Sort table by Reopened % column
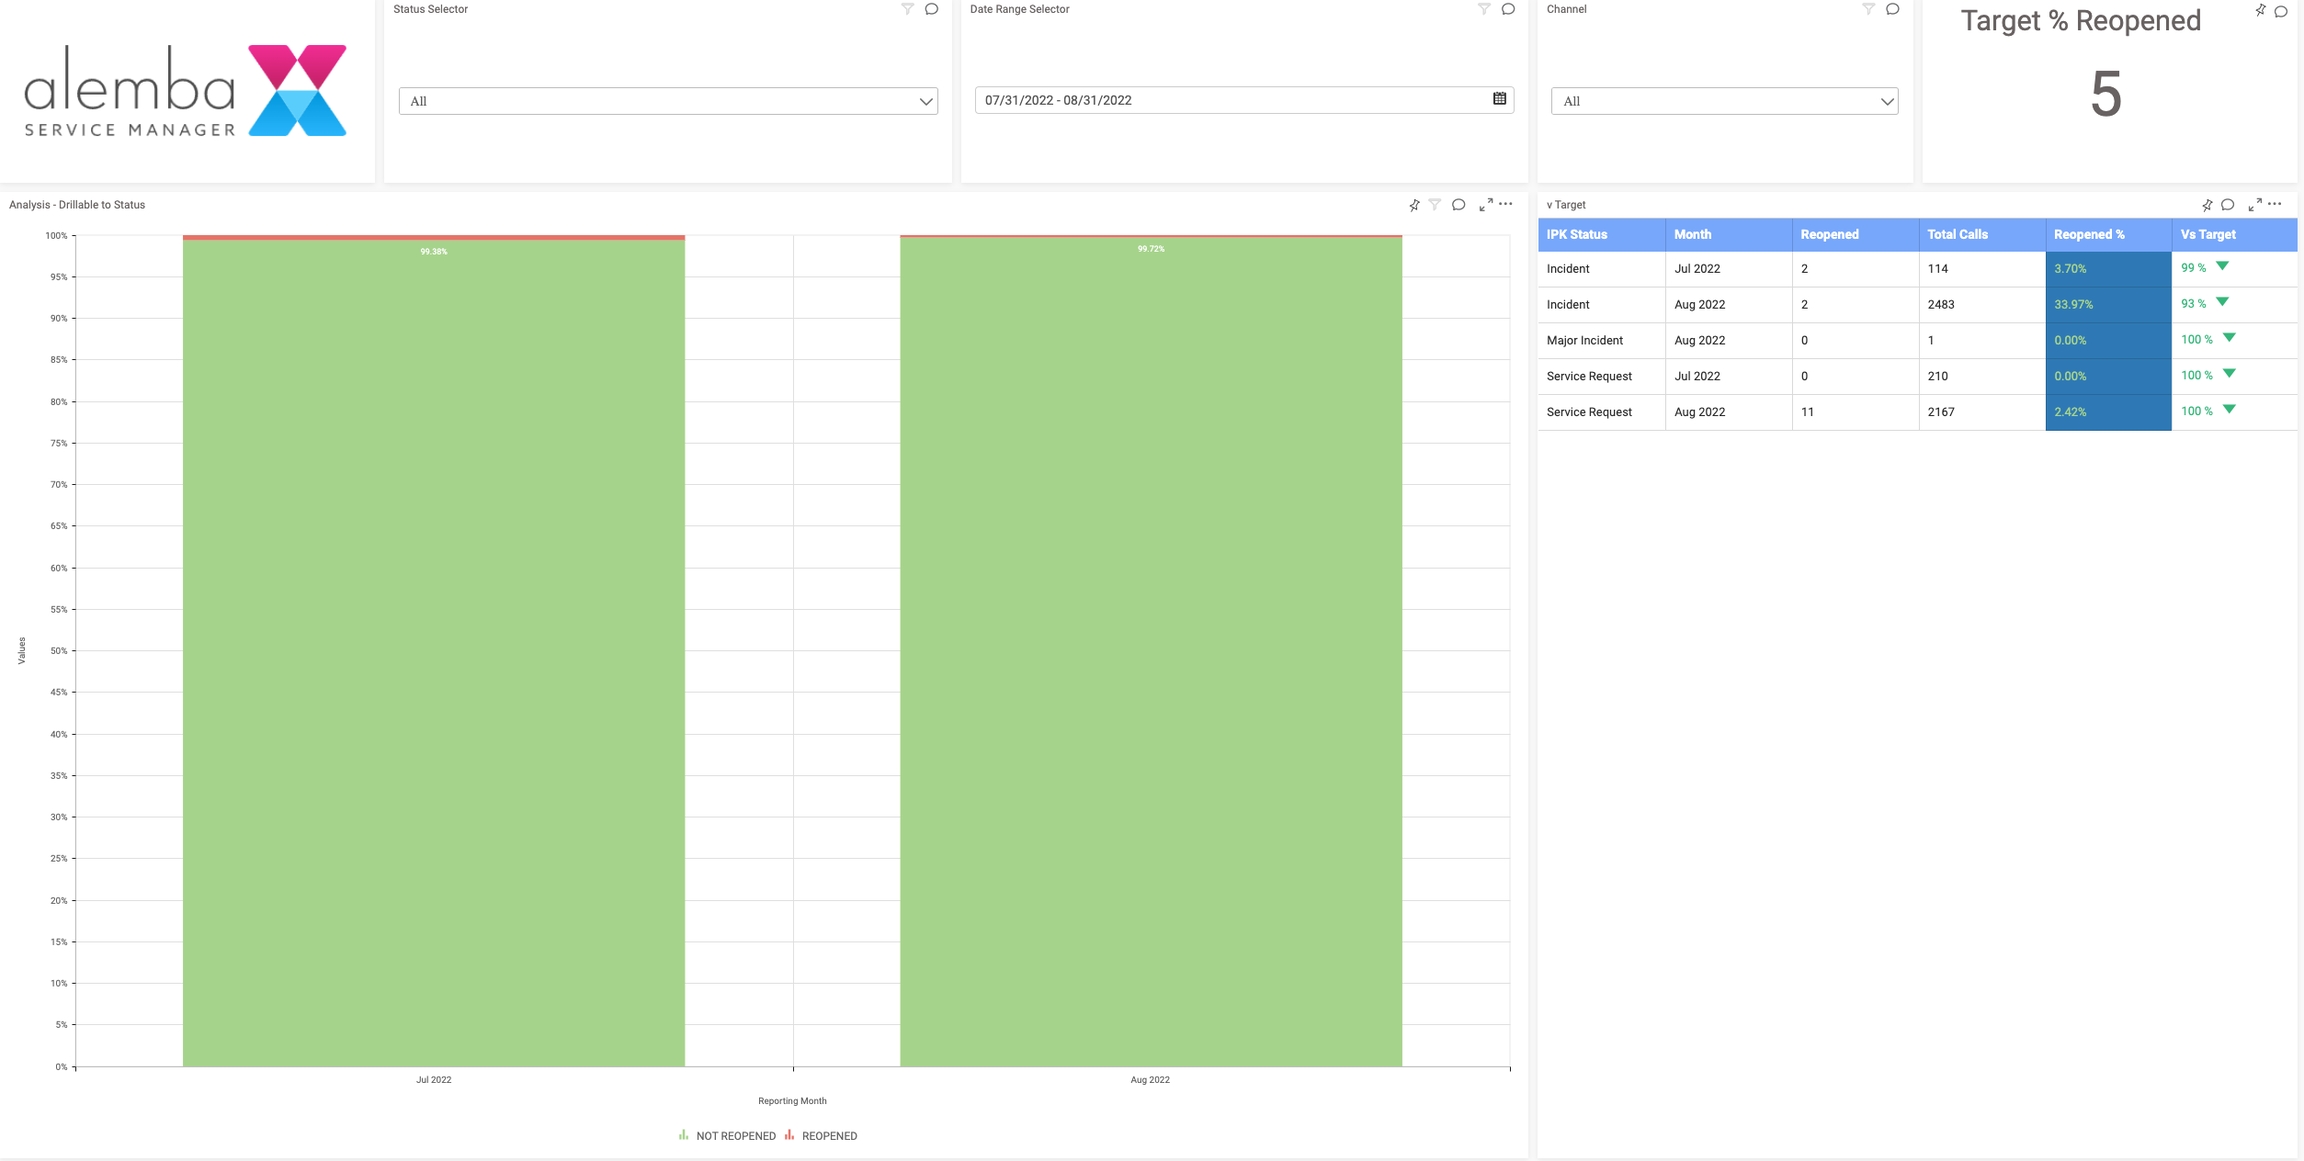2304x1161 pixels. [x=2089, y=235]
